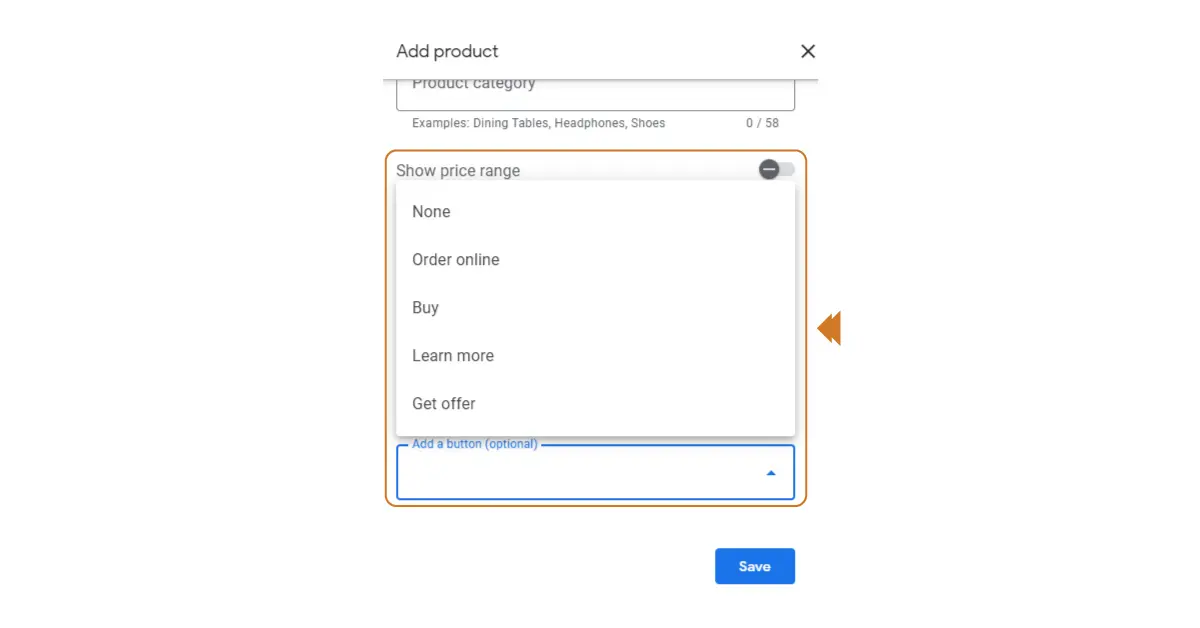Select None from the button options

[431, 212]
